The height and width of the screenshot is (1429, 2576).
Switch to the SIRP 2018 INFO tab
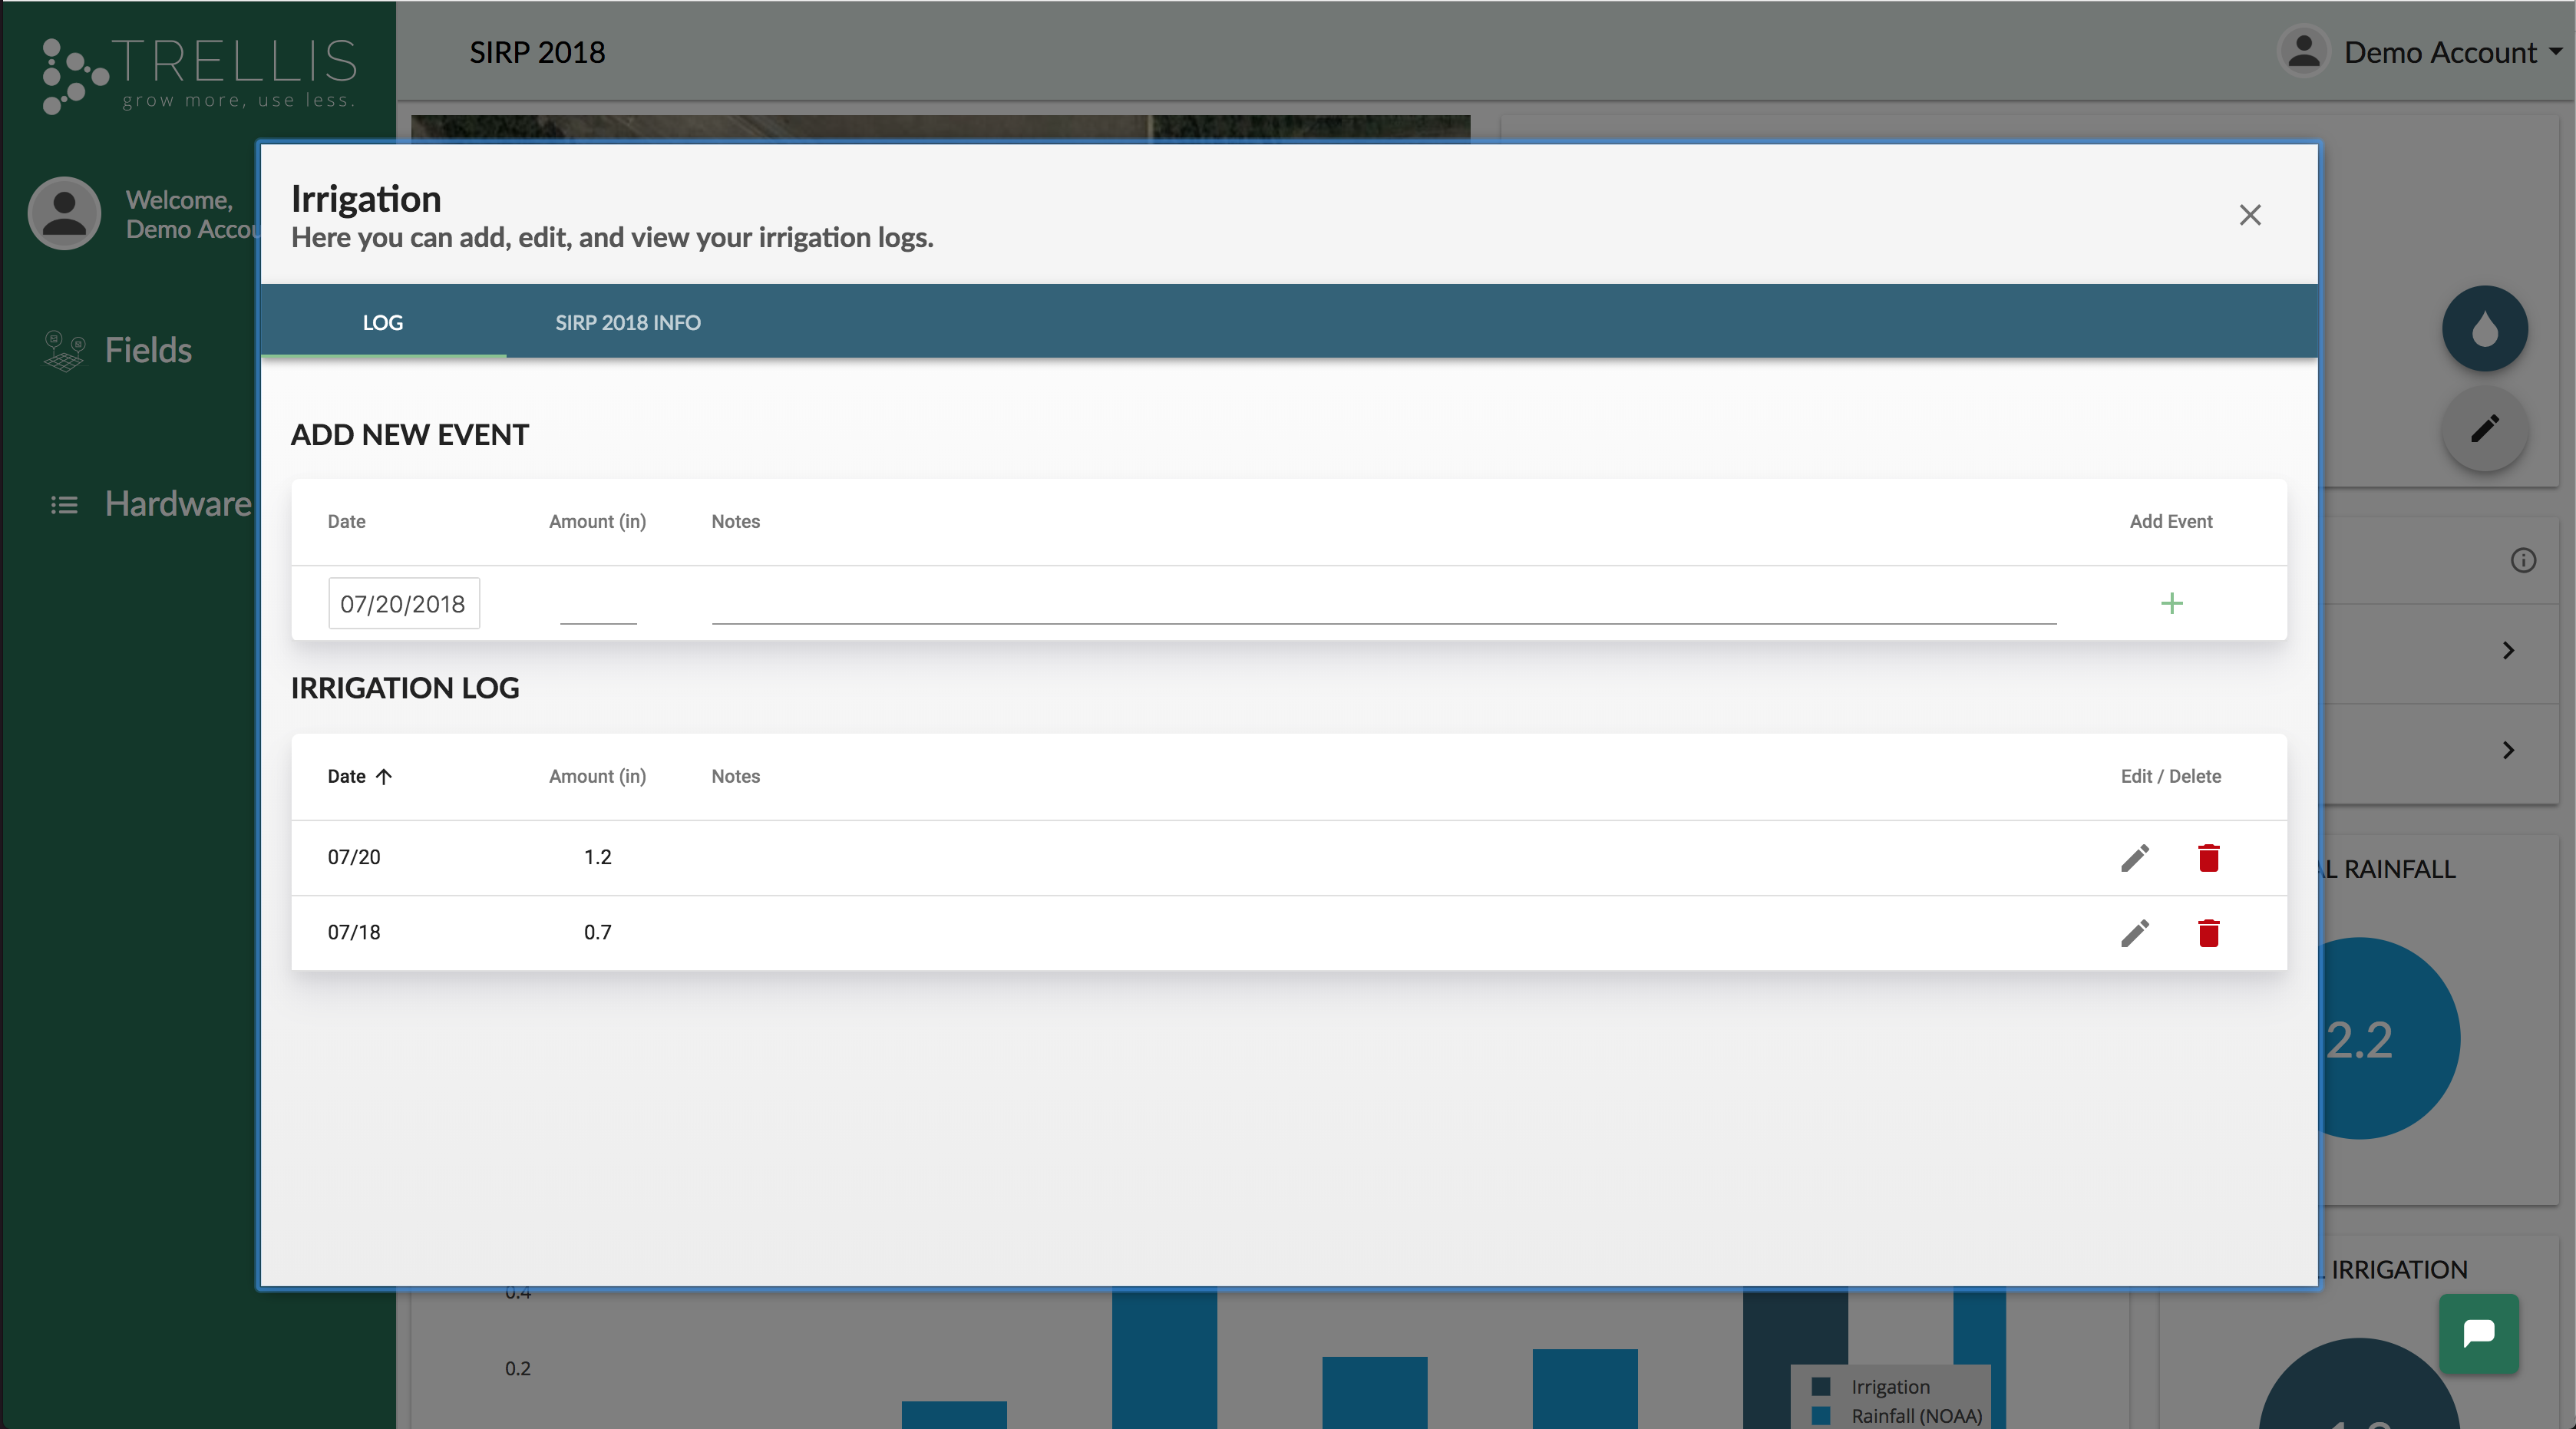pyautogui.click(x=628, y=322)
